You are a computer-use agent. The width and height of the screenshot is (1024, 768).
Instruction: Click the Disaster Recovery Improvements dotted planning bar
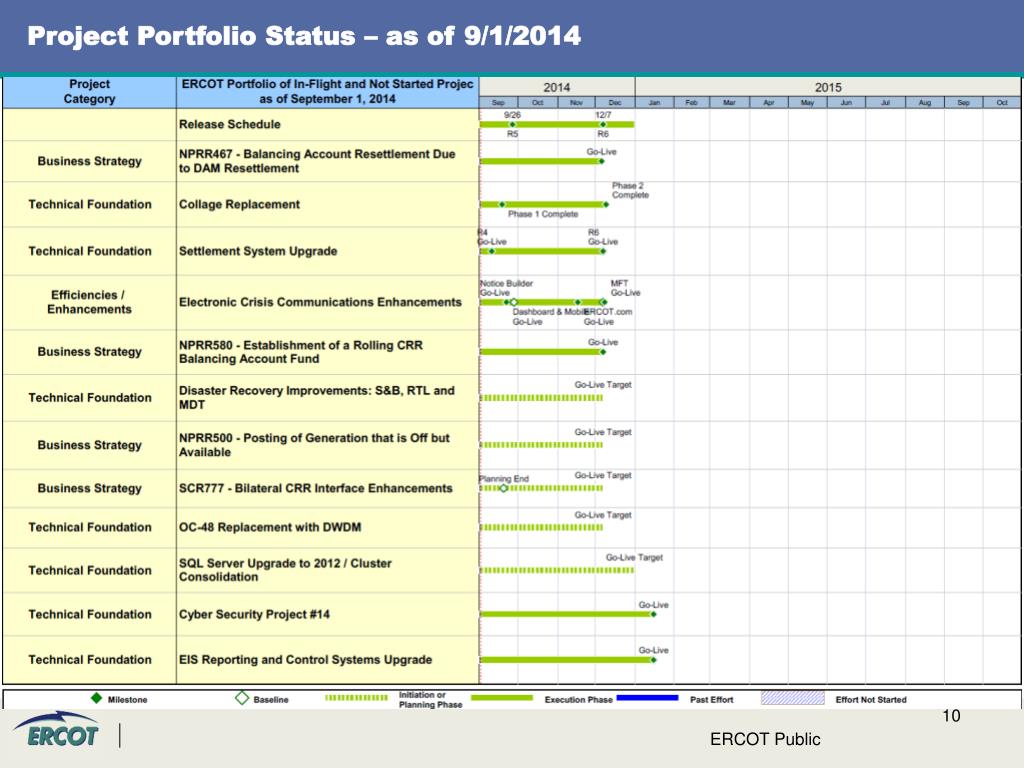pos(541,398)
